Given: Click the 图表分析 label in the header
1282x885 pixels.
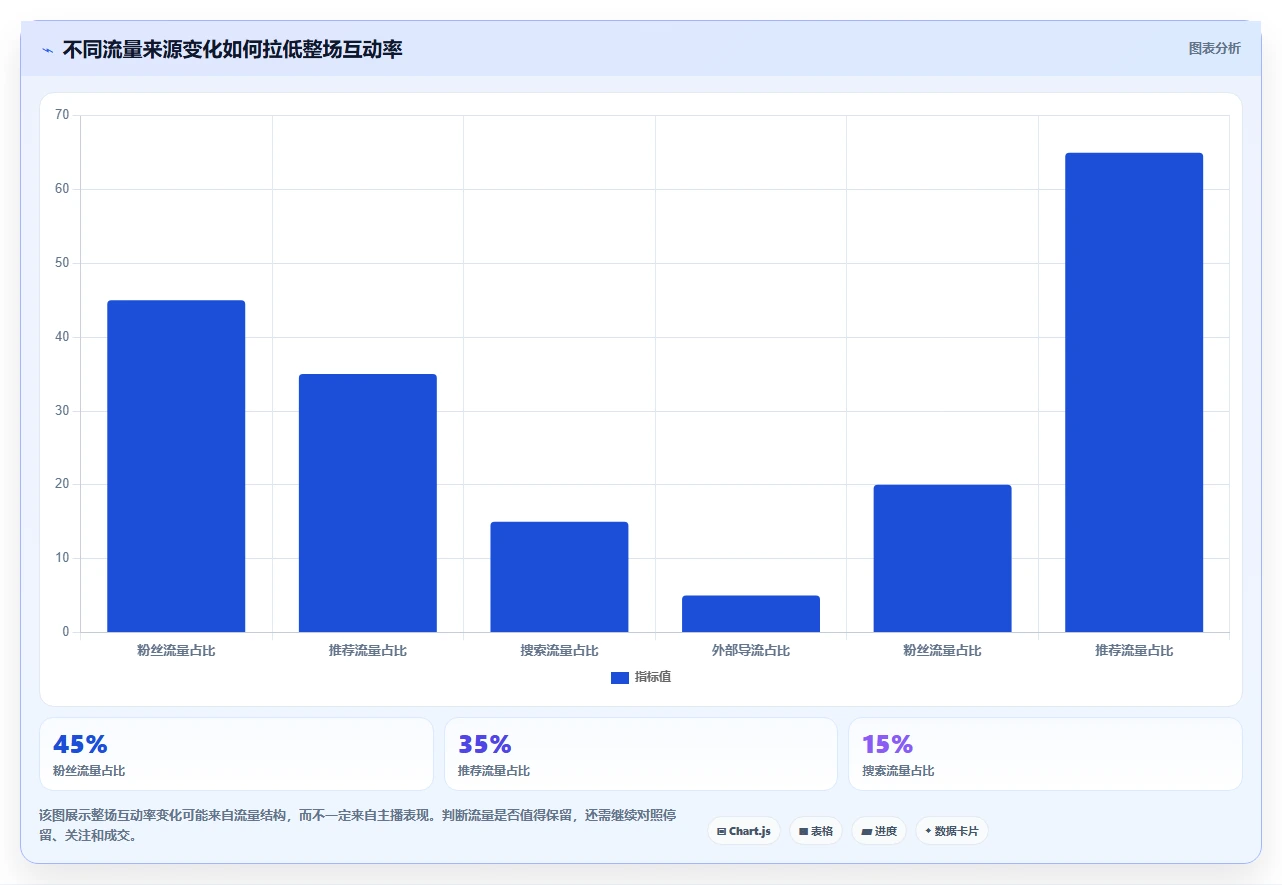Looking at the screenshot, I should [x=1214, y=48].
